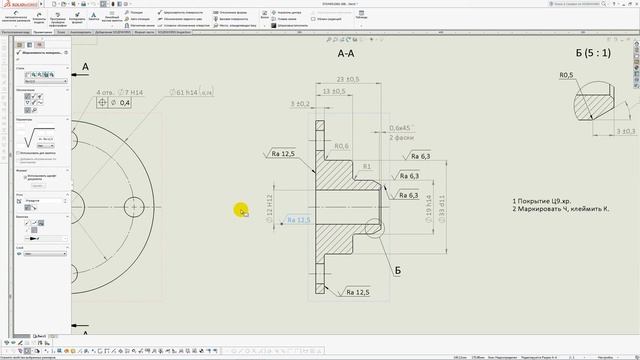Select the Лист1 sheet tab
Screen dimensions: 640x360
pos(39,336)
